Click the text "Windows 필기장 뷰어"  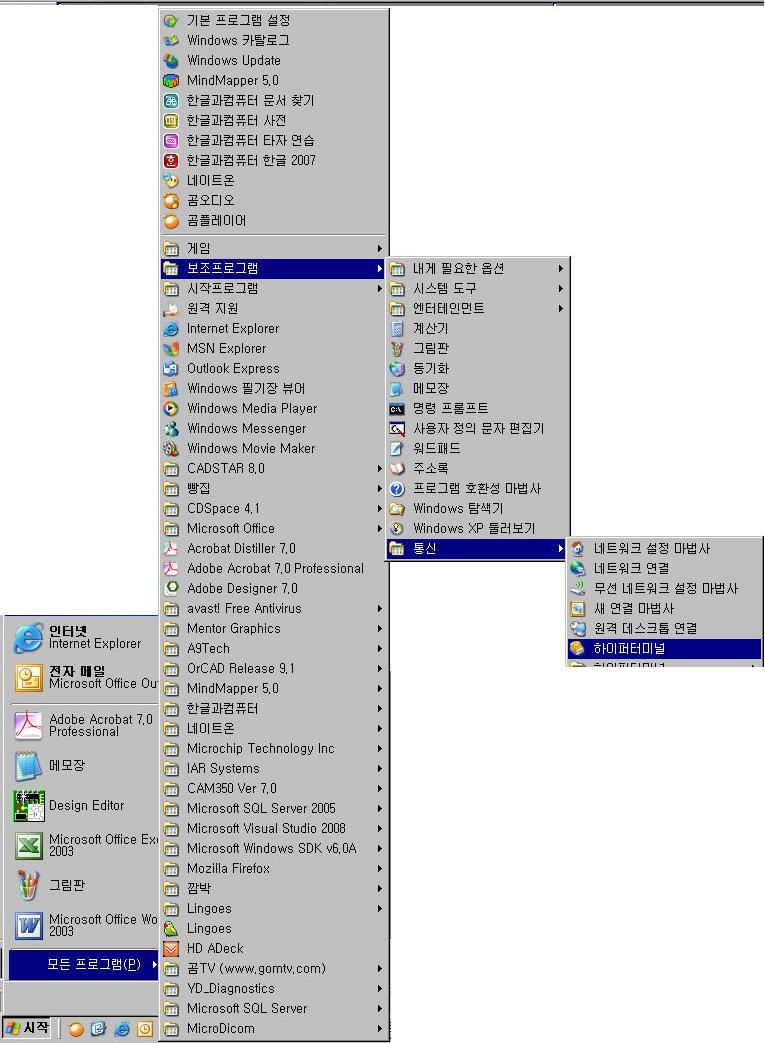click(246, 388)
